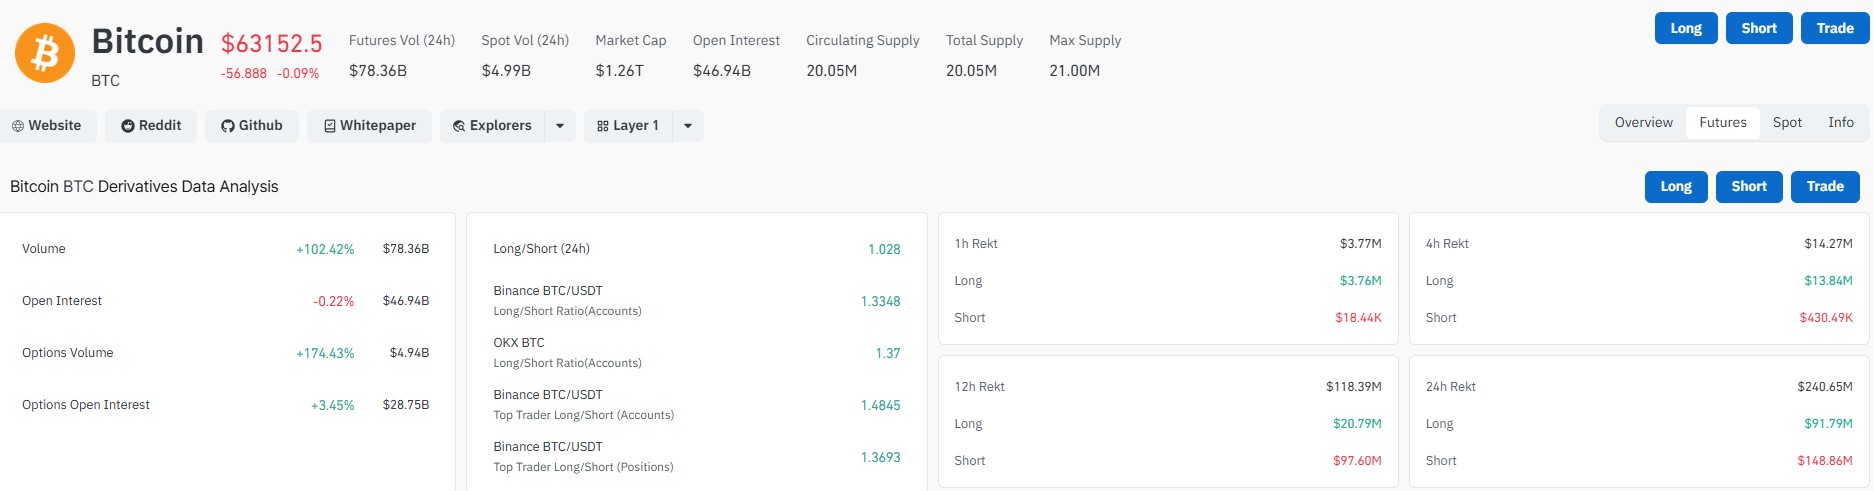Click Short button beside Derivatives Data Analysis
The width and height of the screenshot is (1874, 491).
pyautogui.click(x=1749, y=187)
